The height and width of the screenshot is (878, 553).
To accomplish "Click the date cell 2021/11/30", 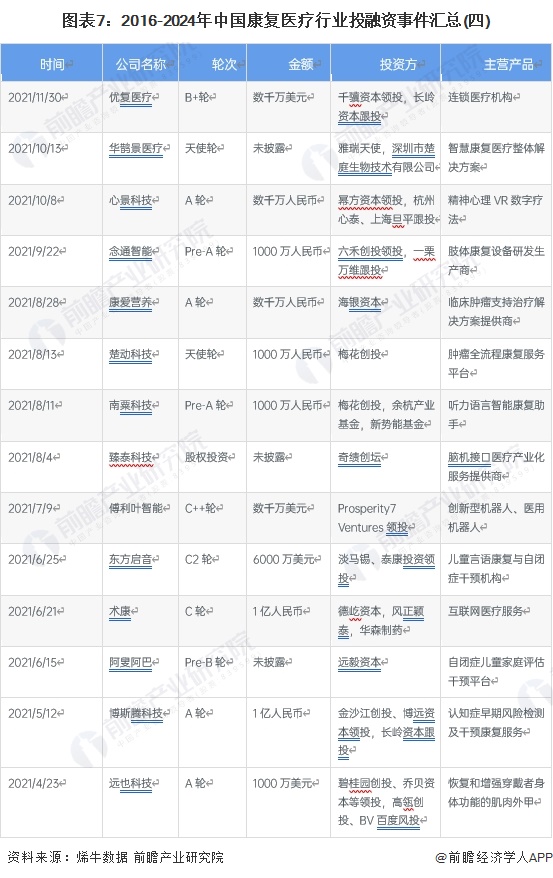I will click(35, 97).
